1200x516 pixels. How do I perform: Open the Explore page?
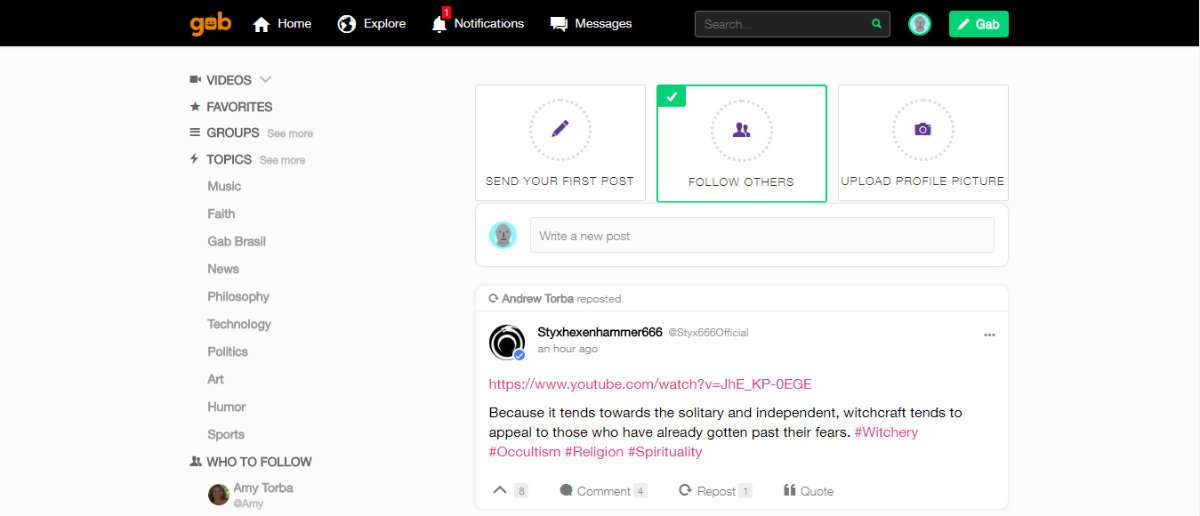point(372,23)
